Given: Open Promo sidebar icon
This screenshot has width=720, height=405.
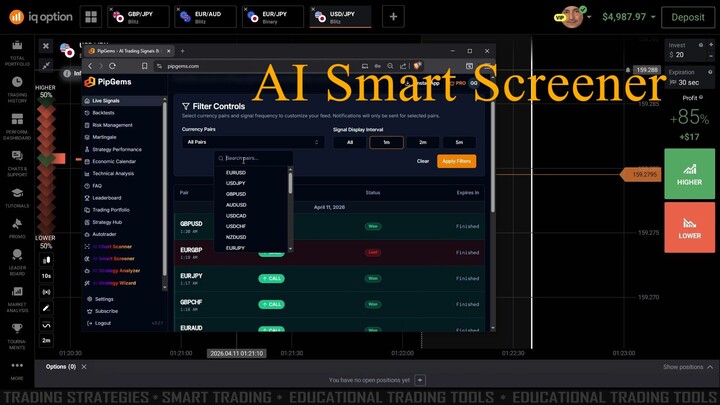Looking at the screenshot, I should [17, 228].
